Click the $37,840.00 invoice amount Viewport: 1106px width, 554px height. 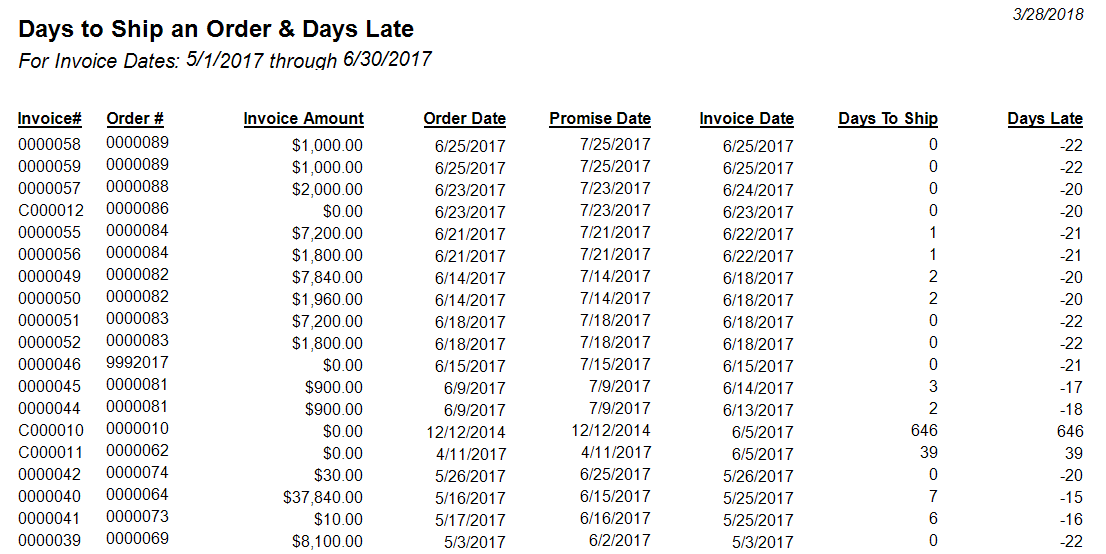pyautogui.click(x=323, y=497)
